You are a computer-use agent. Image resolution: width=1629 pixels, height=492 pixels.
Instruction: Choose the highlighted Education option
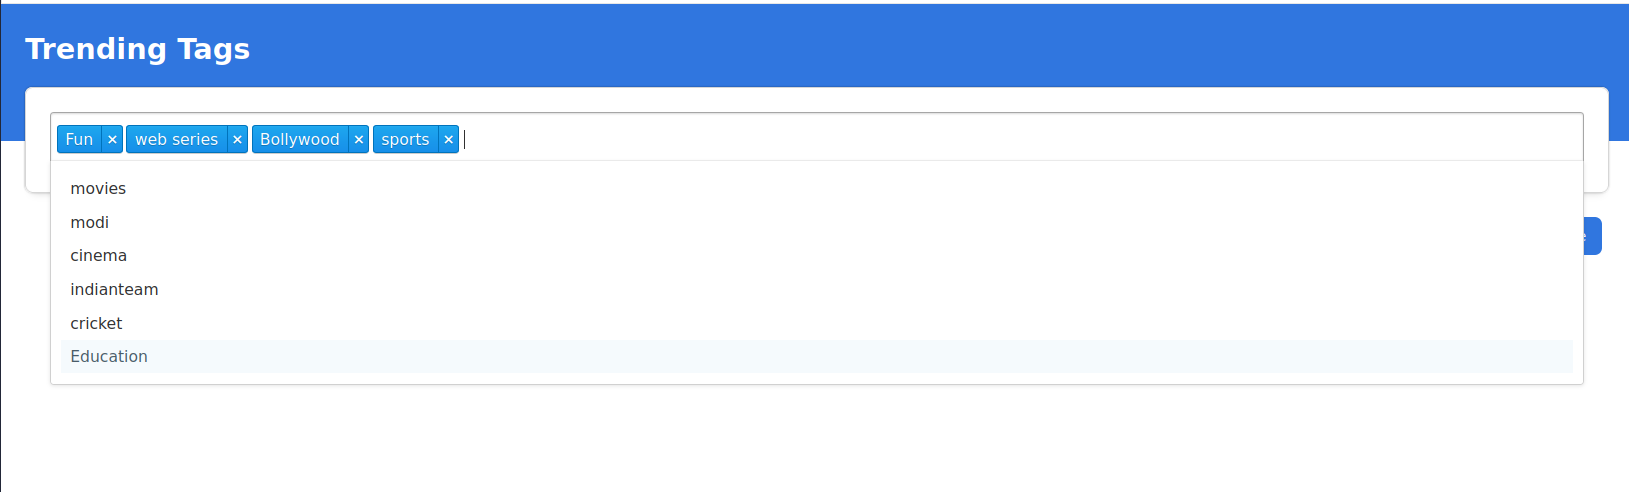click(x=109, y=357)
